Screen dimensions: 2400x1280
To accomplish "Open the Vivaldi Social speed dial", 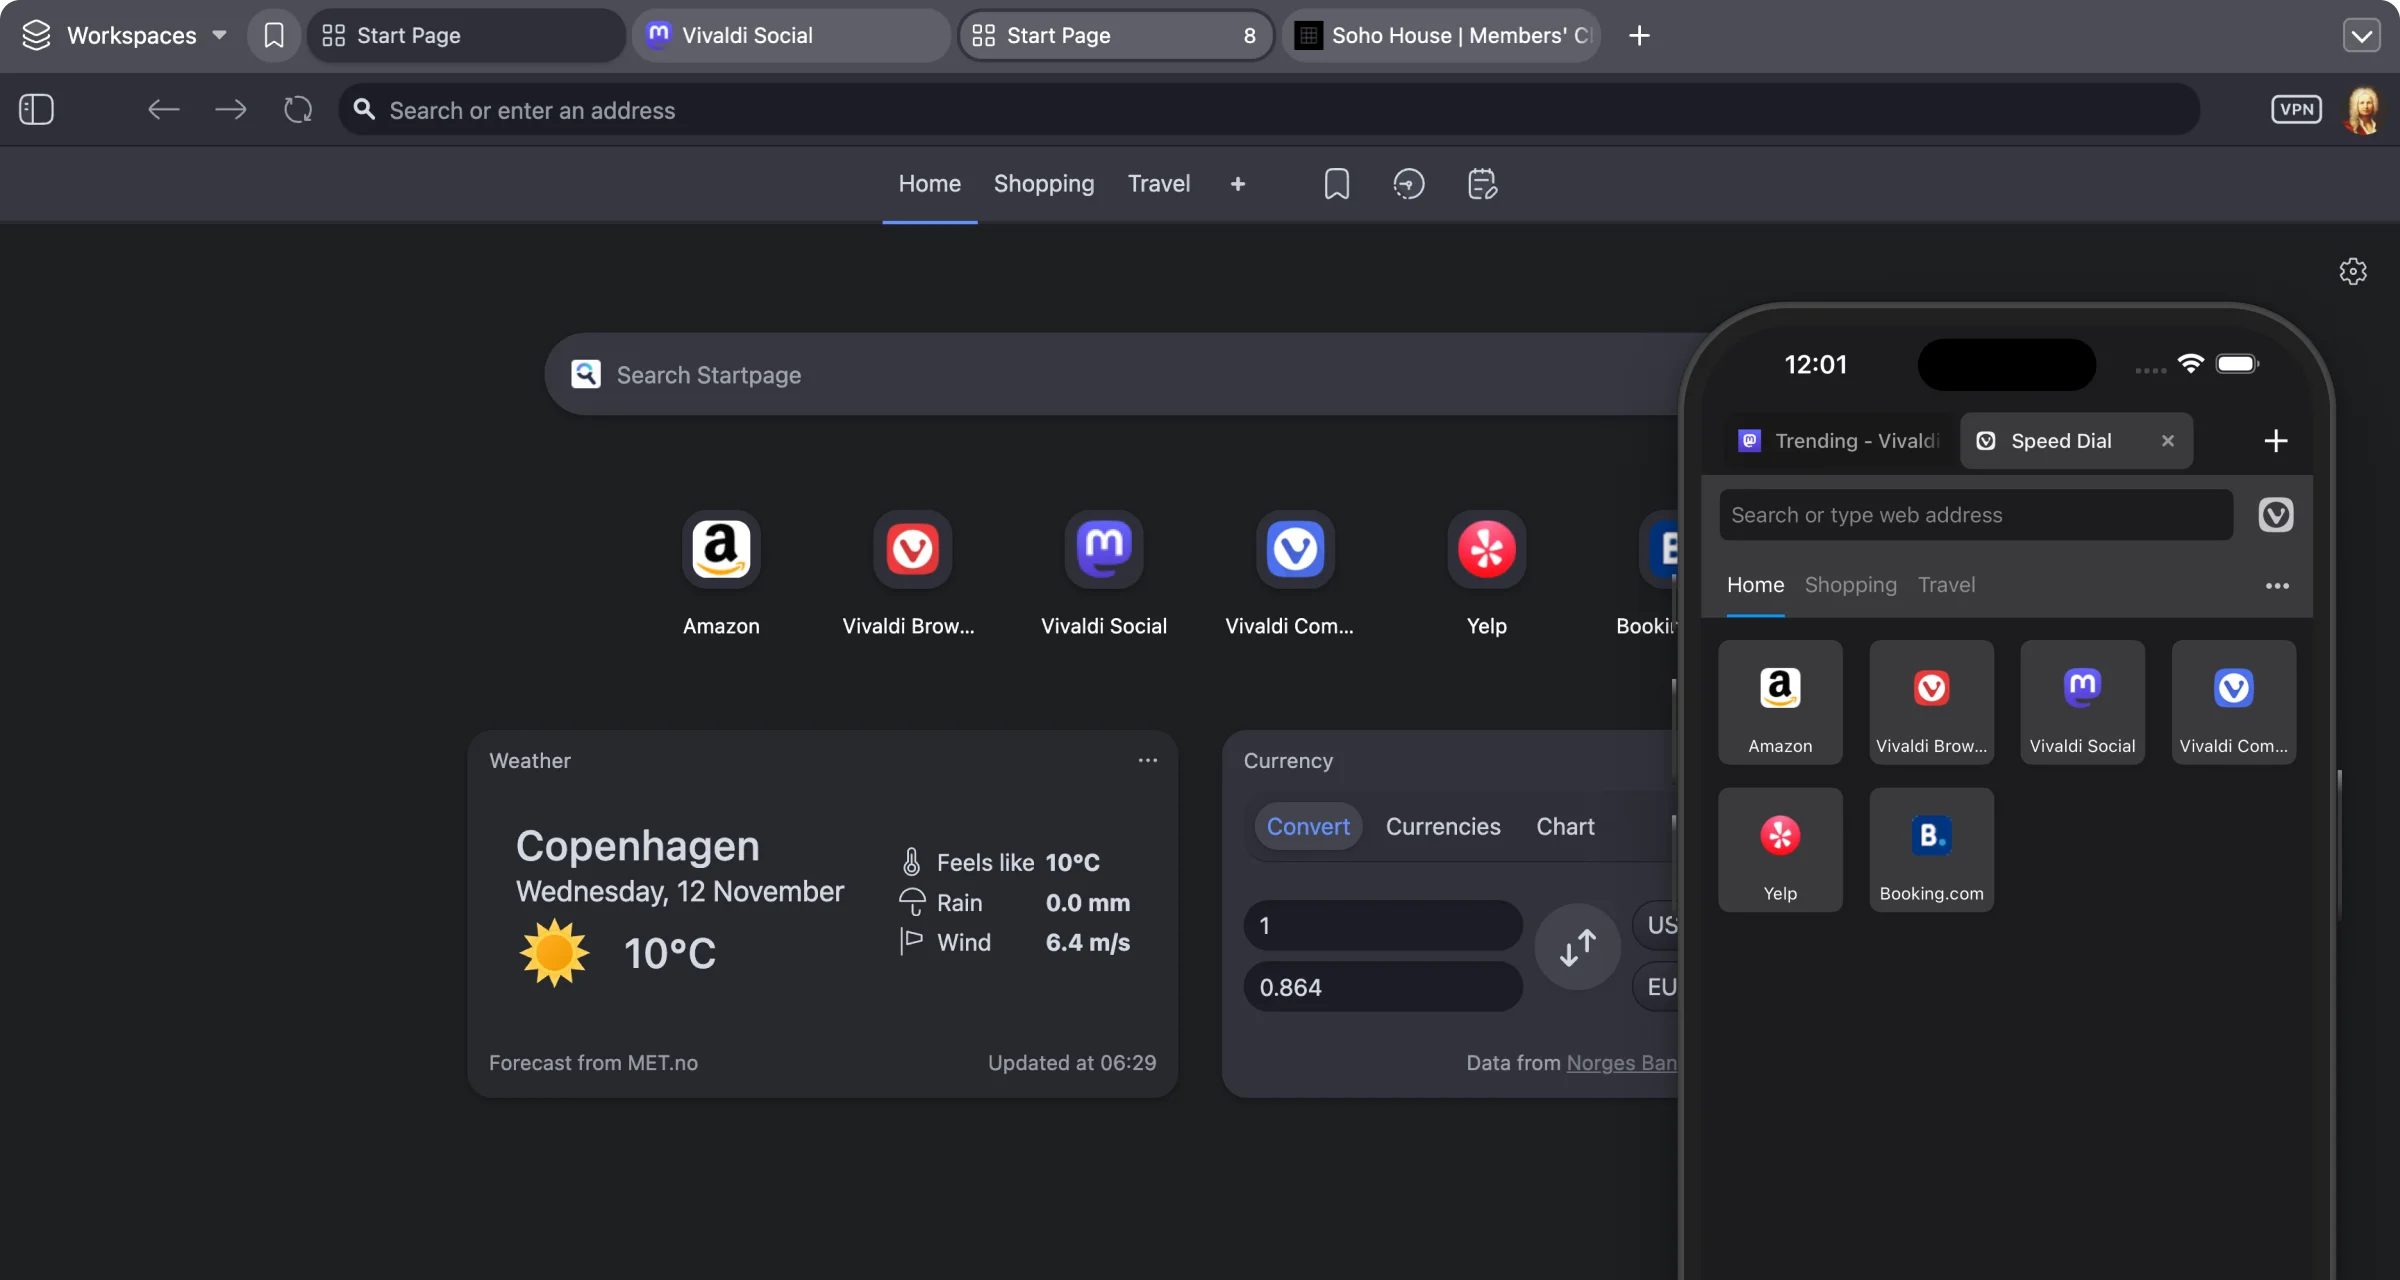I will point(1103,549).
